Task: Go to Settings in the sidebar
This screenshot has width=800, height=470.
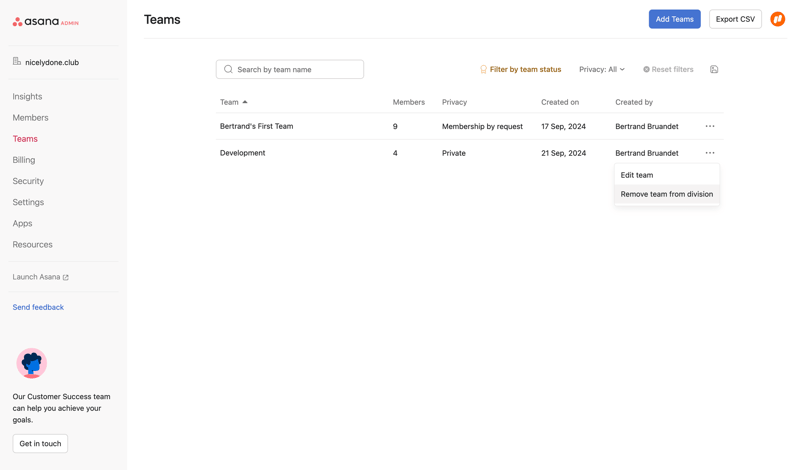Action: pos(28,202)
